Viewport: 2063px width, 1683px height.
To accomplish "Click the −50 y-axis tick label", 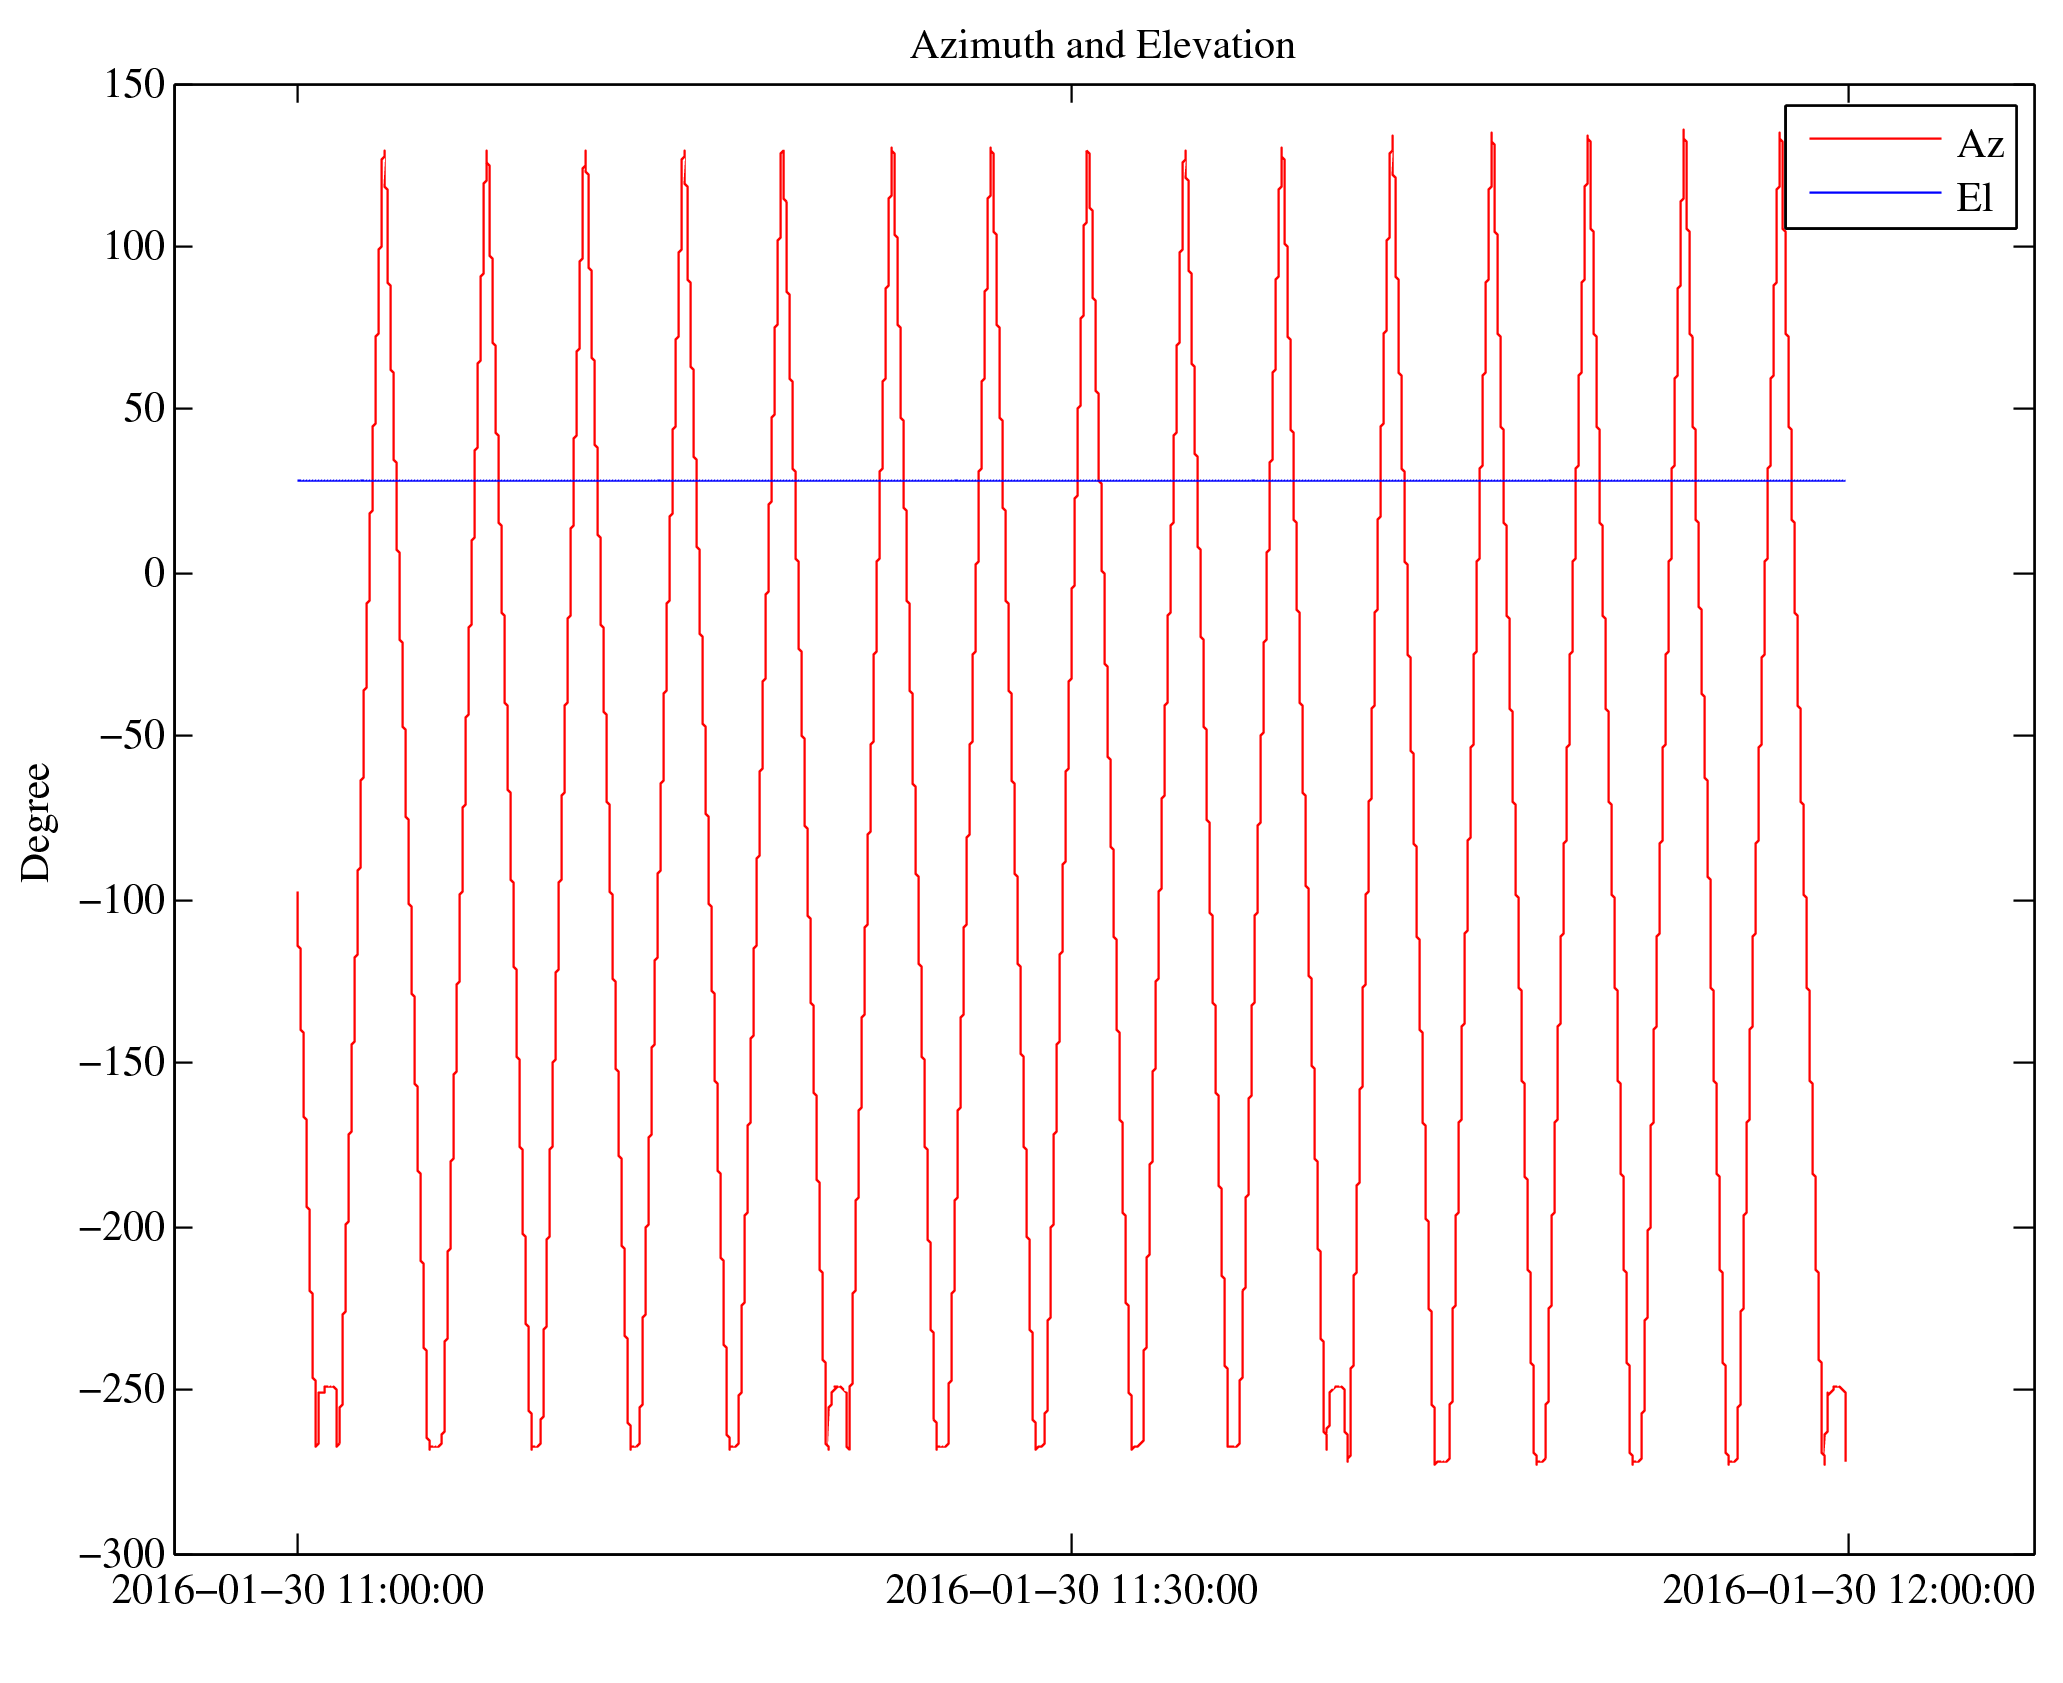I will click(x=131, y=736).
